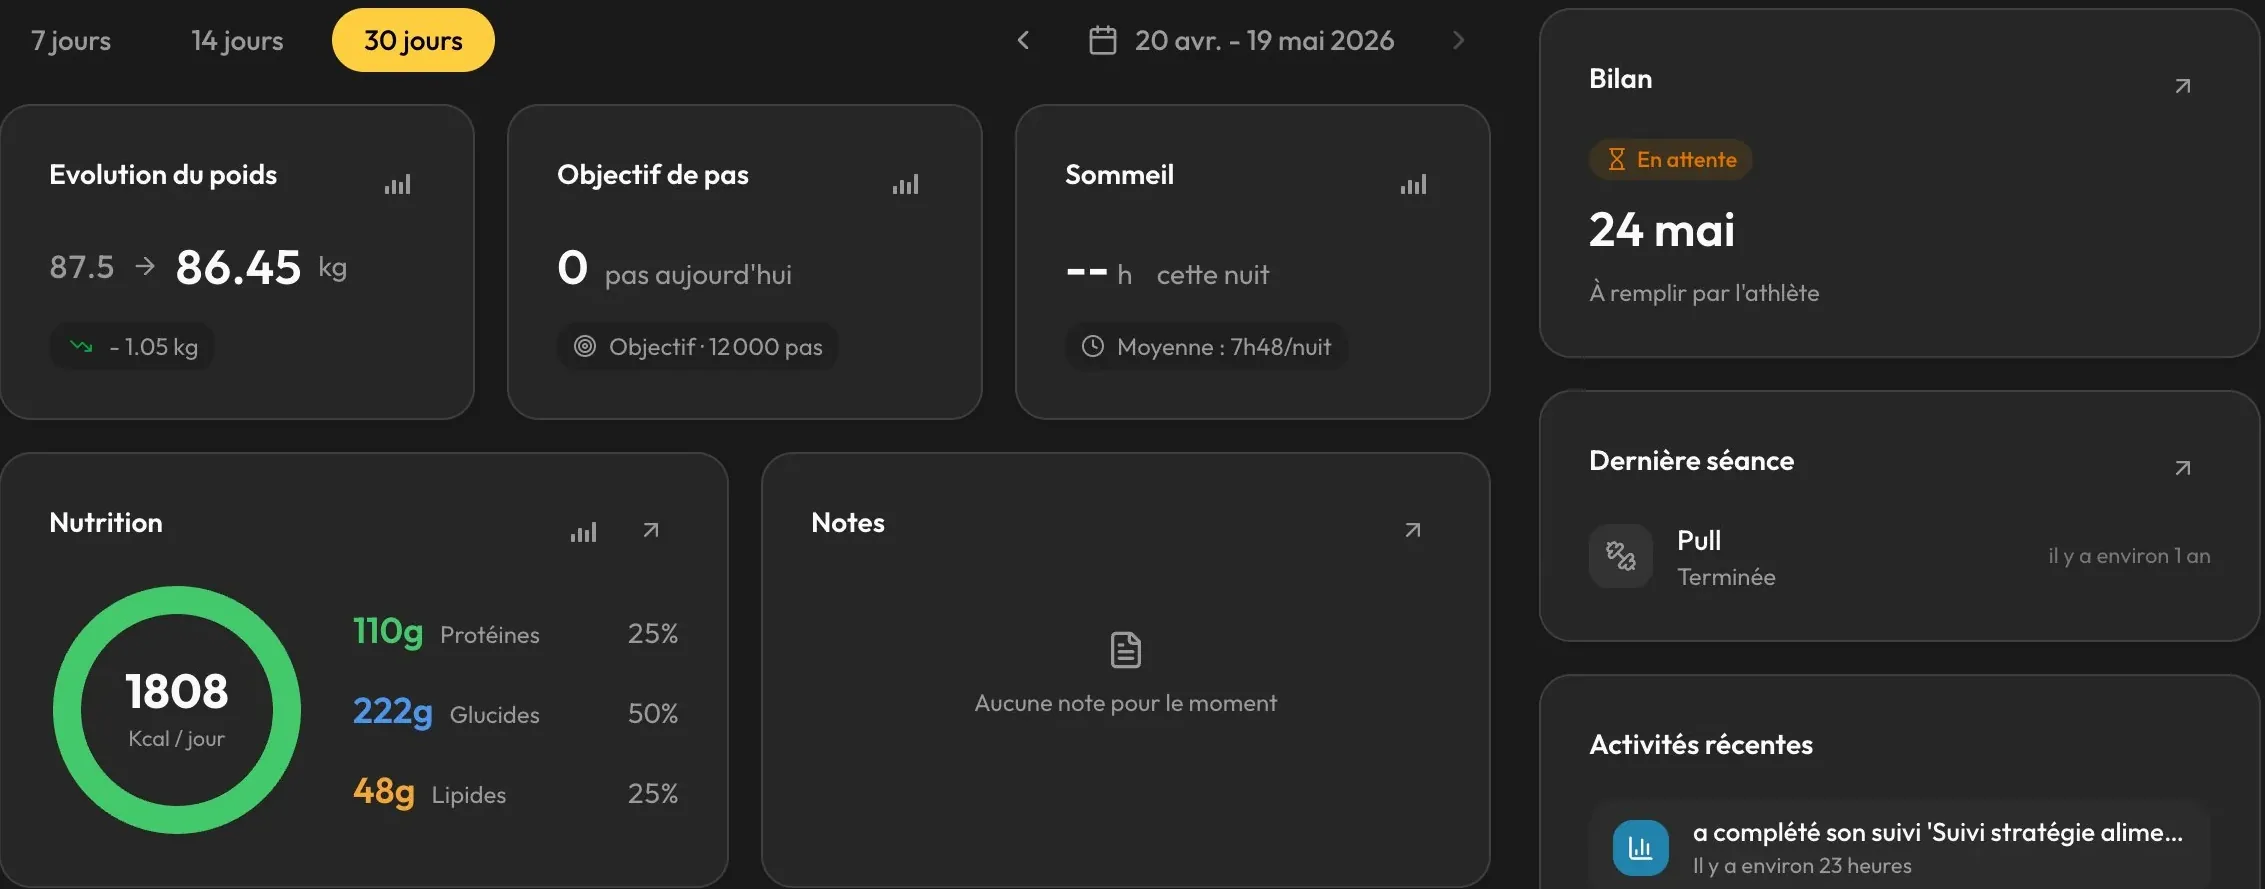
Task: Click the 87.5 starting weight value
Action: point(82,267)
